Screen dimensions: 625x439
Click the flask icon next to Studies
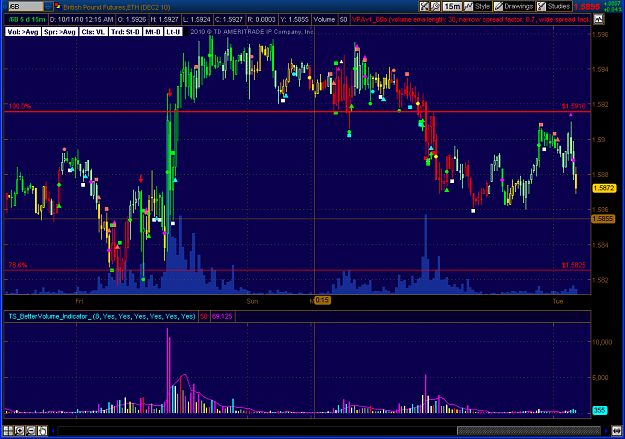(x=541, y=6)
